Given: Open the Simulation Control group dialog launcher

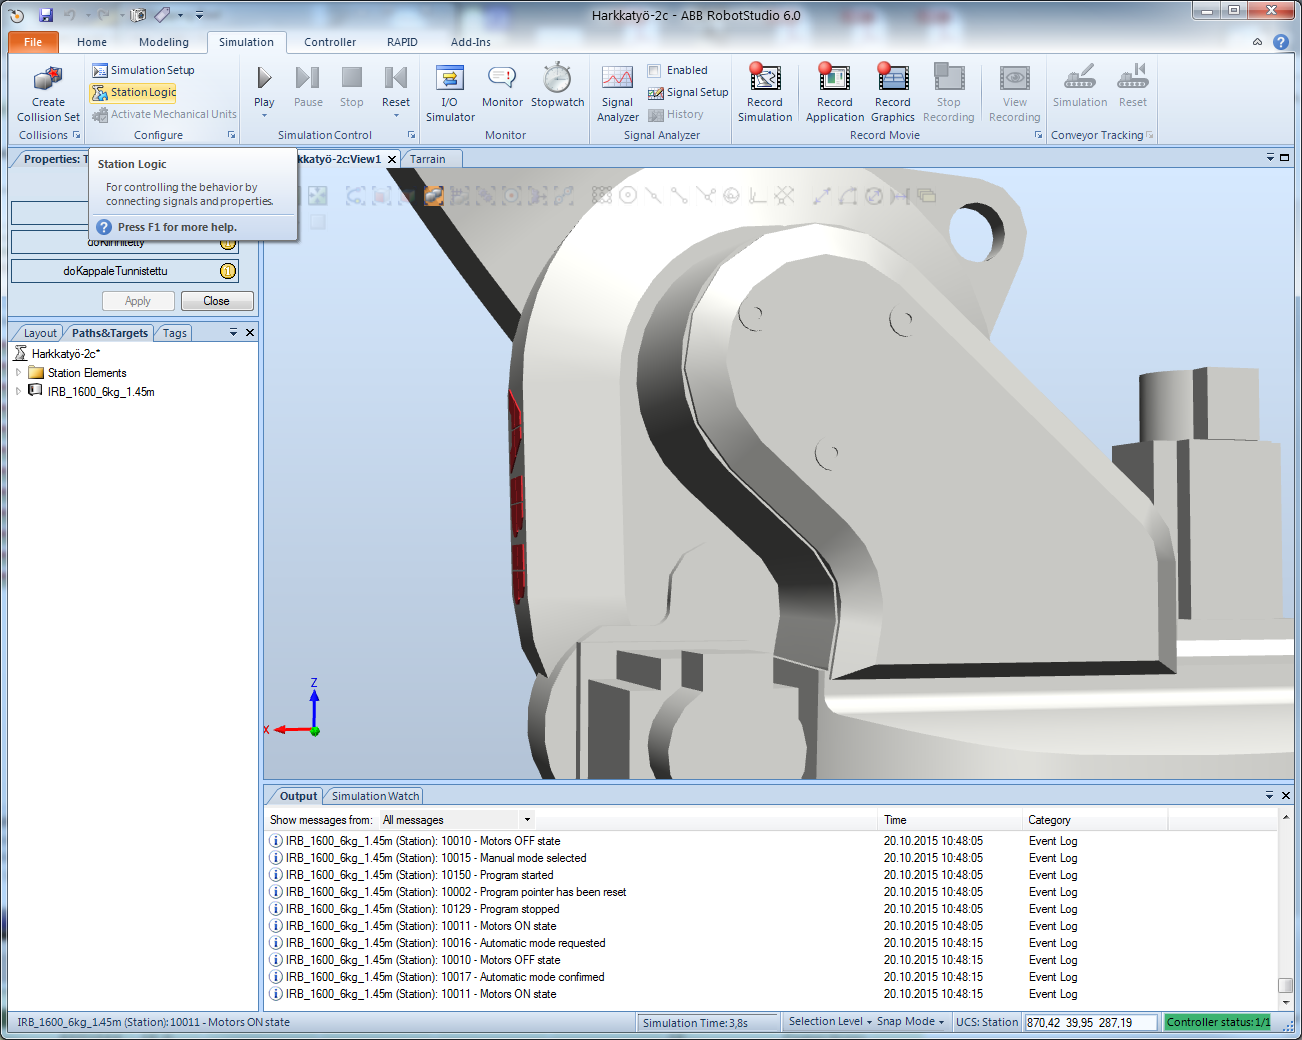Looking at the screenshot, I should (x=411, y=135).
